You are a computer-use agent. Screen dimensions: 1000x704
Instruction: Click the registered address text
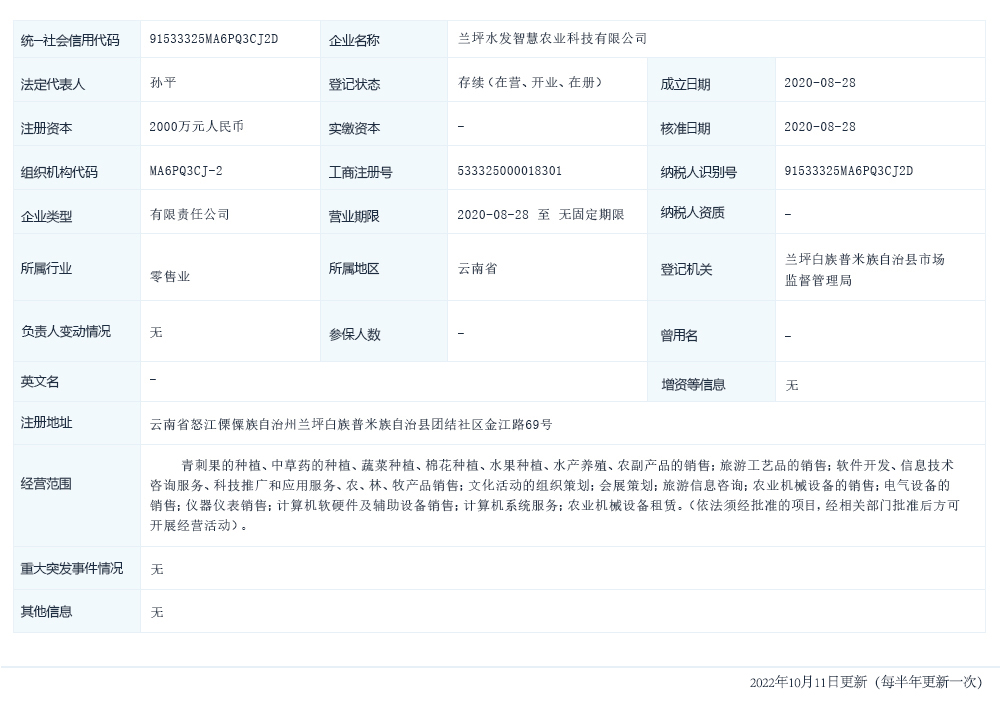[350, 424]
